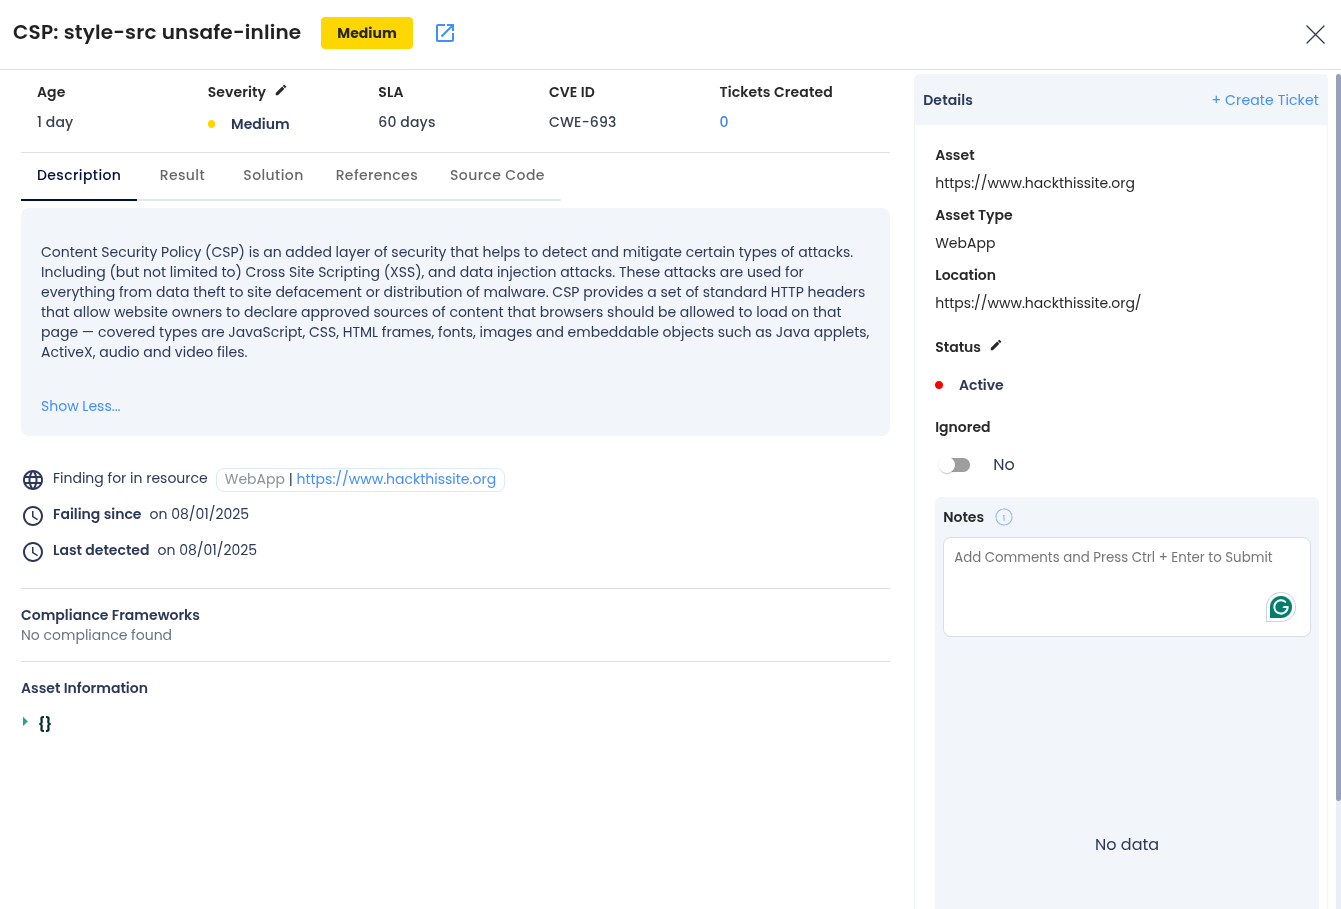Switch to the Result tab
This screenshot has width=1341, height=909.
182,175
